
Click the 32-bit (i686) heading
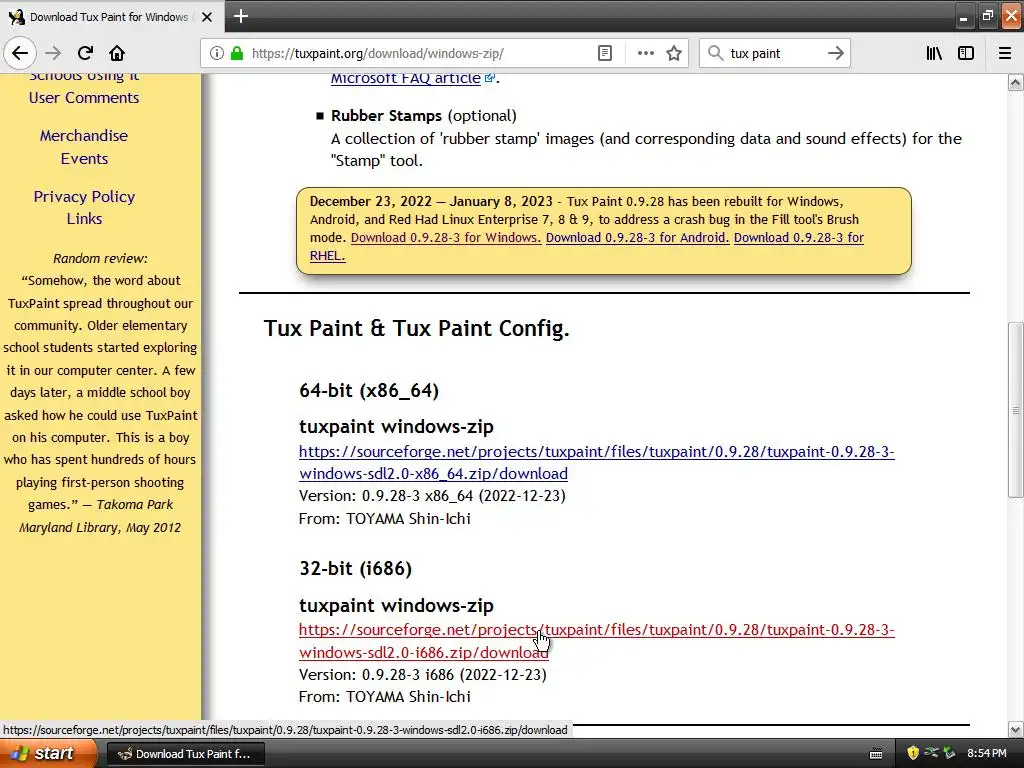pos(355,569)
